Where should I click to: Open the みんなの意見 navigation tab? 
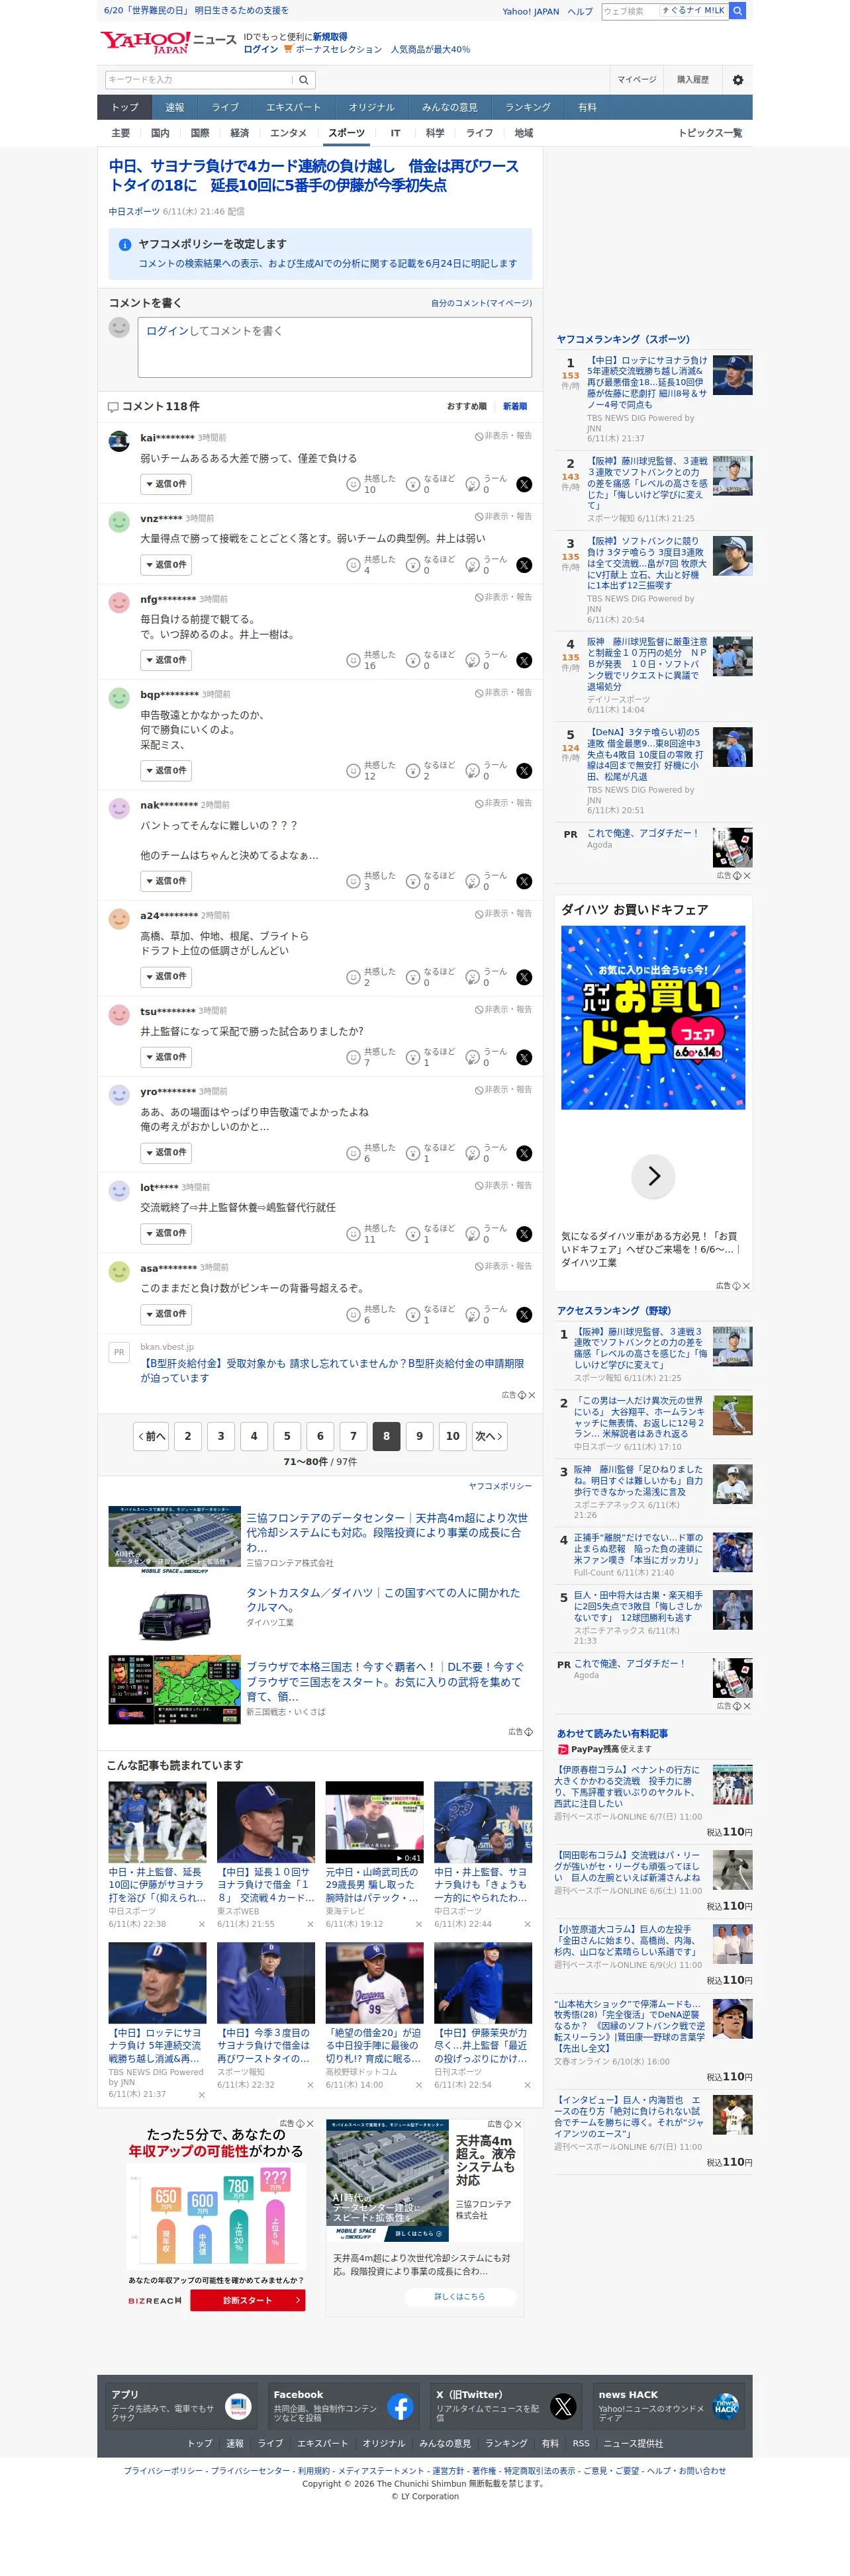click(450, 107)
